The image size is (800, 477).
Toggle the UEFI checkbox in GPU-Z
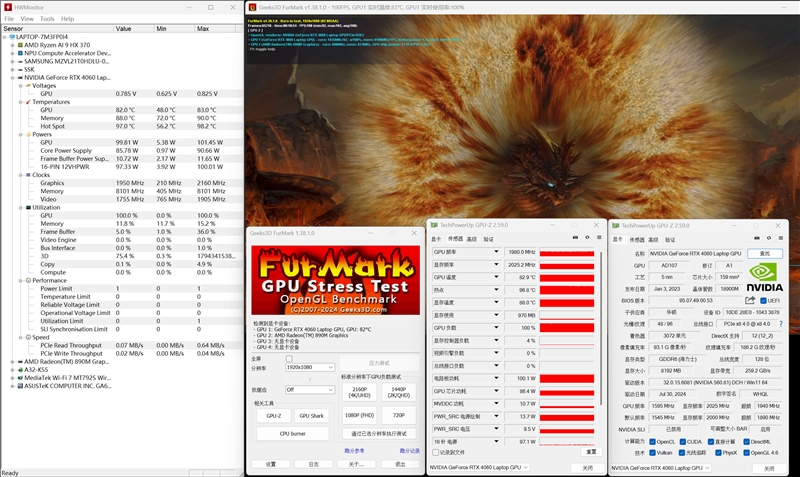[x=763, y=301]
